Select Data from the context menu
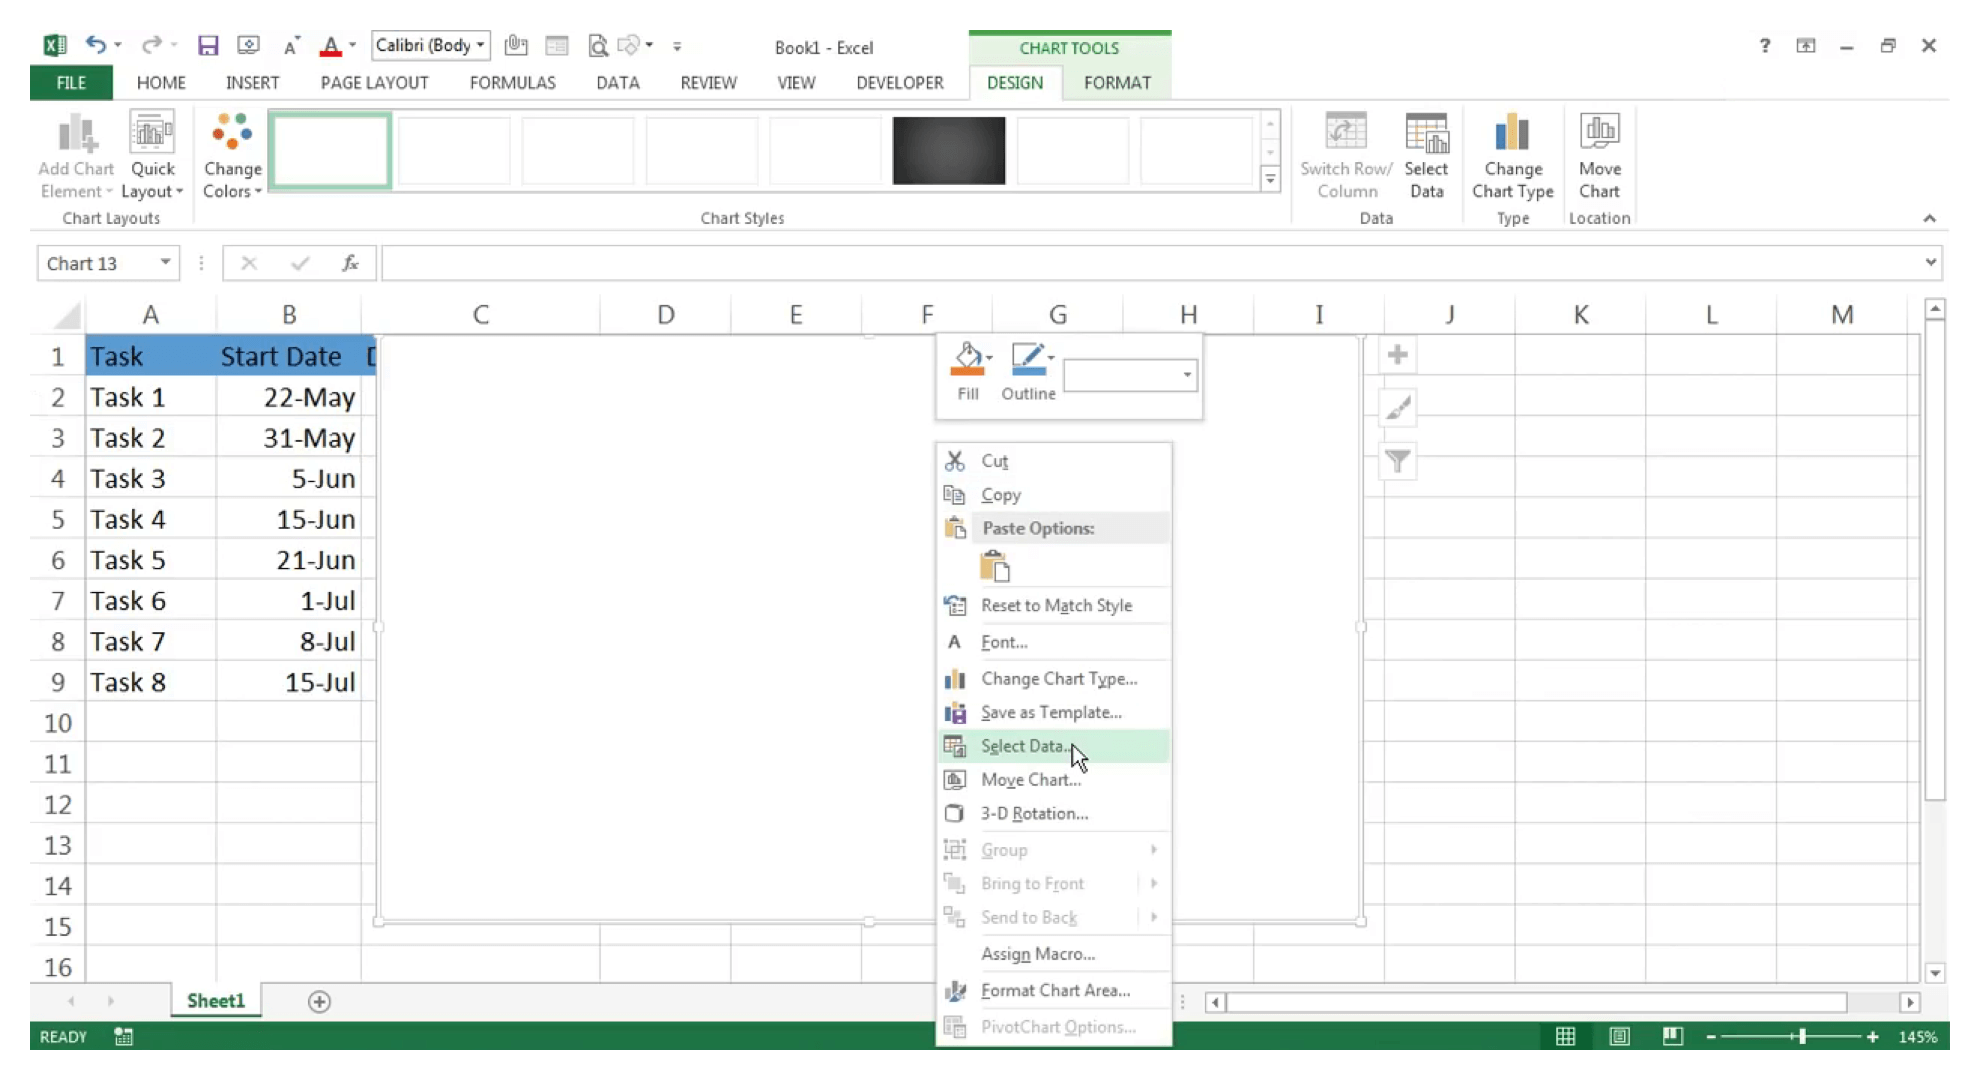This screenshot has width=1980, height=1080. [x=1024, y=745]
